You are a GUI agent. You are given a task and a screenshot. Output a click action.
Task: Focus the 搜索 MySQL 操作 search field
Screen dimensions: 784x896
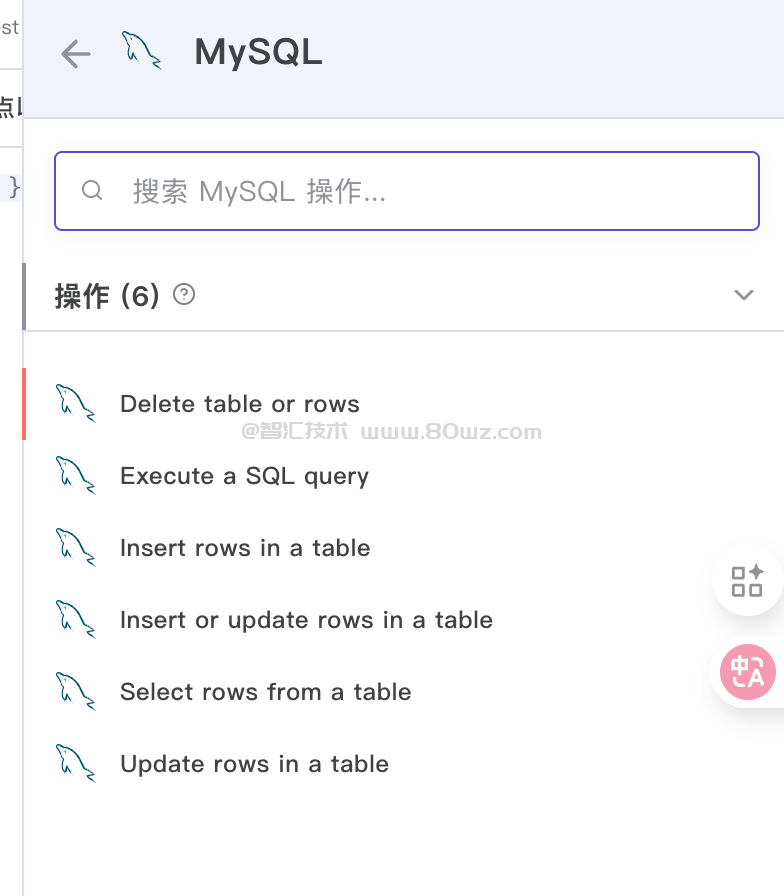coord(420,191)
